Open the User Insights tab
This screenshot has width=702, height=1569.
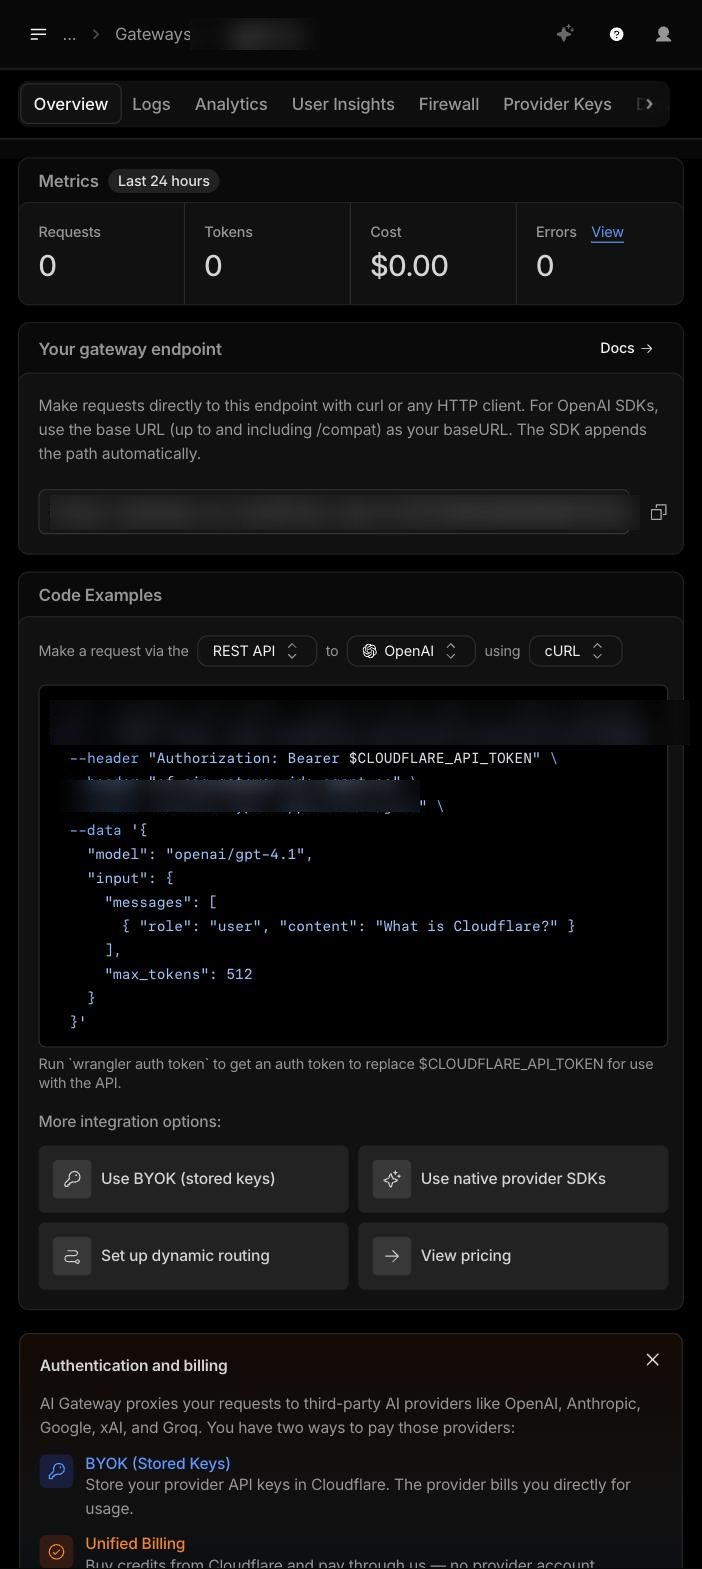(343, 104)
